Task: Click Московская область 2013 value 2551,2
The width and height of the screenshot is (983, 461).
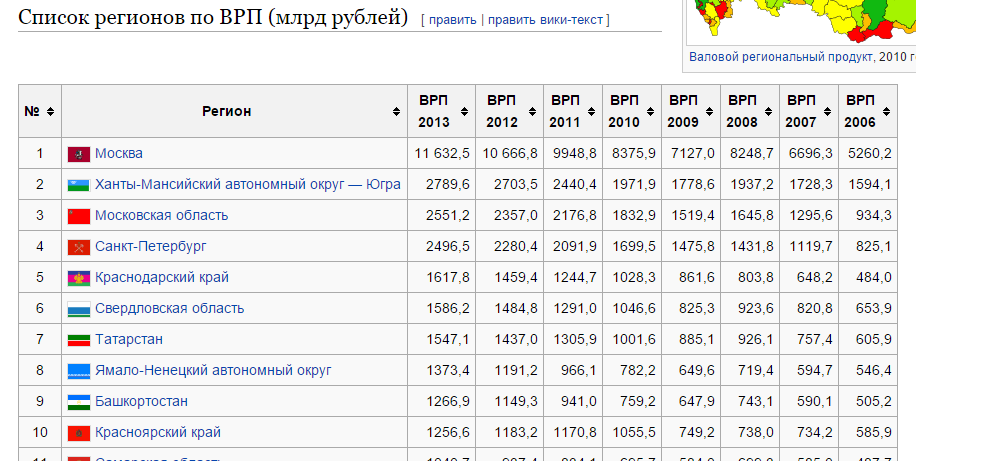Action: 446,215
